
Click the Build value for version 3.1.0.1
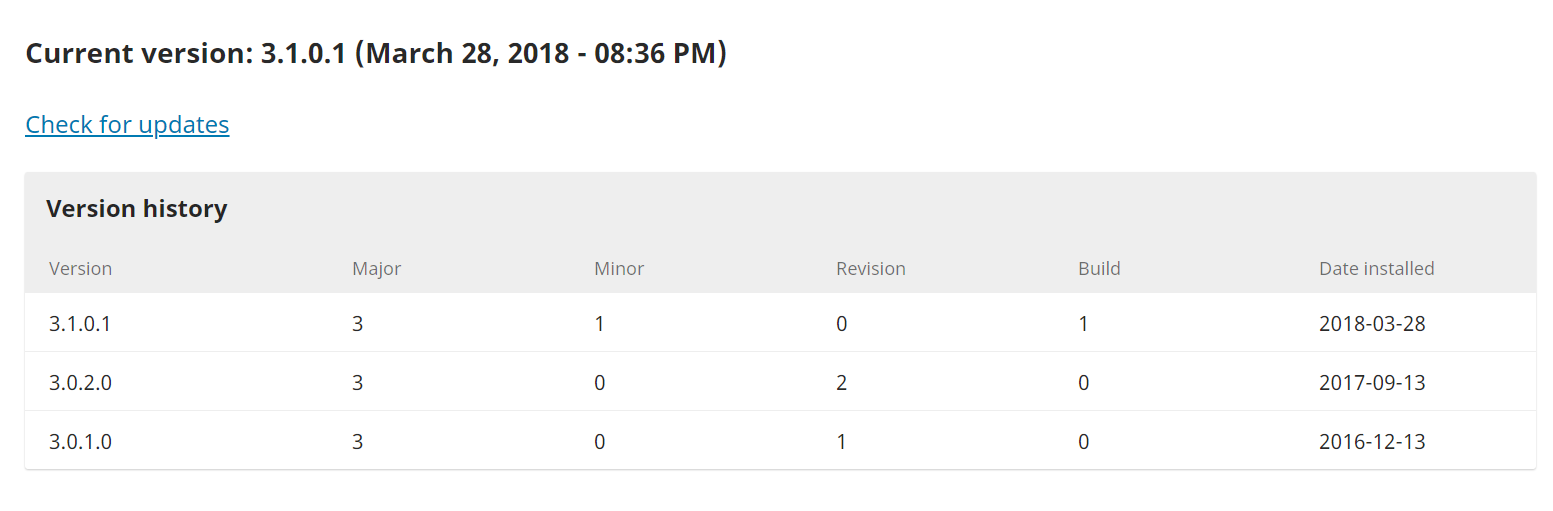tap(1083, 324)
